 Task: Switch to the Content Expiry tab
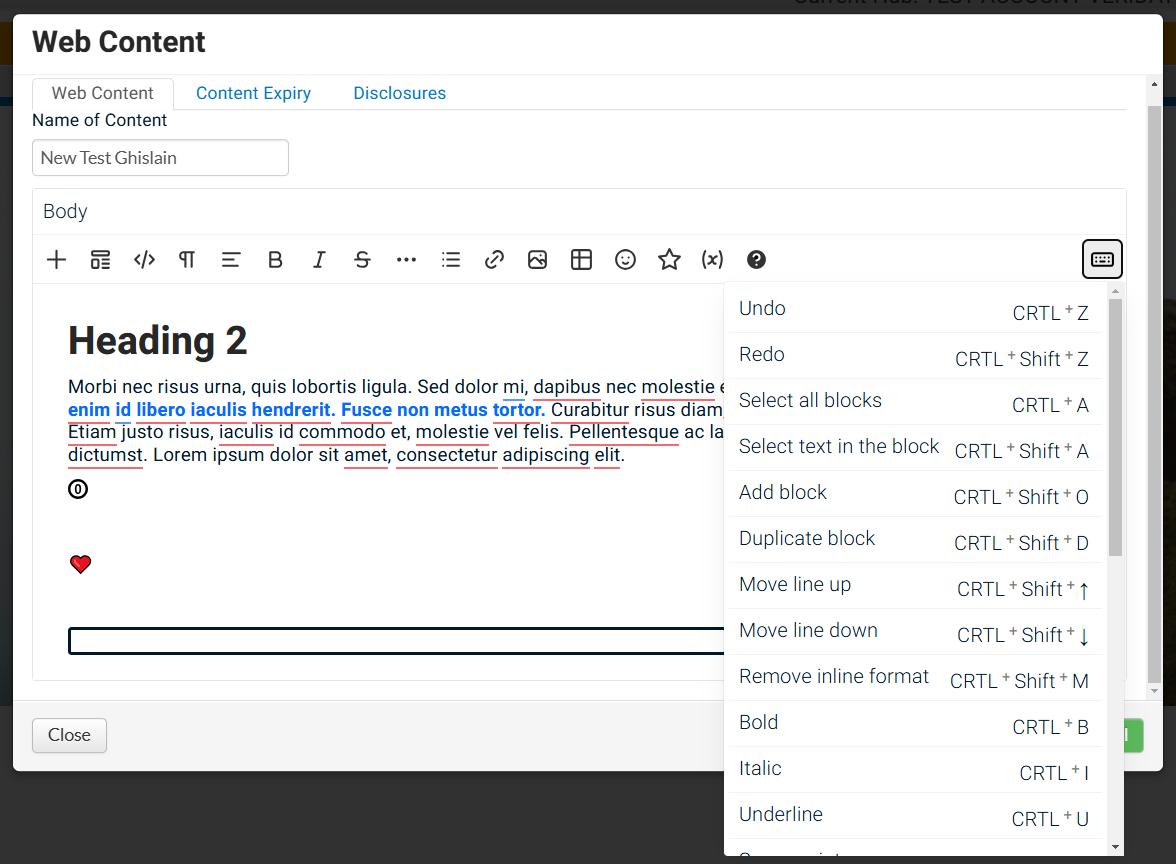pyautogui.click(x=254, y=93)
